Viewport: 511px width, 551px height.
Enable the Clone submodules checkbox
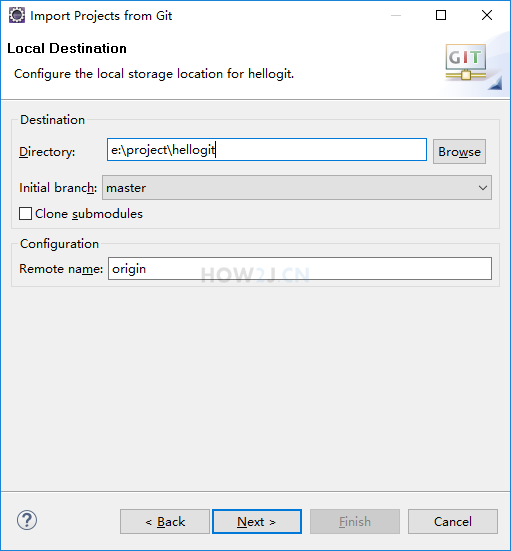click(25, 214)
